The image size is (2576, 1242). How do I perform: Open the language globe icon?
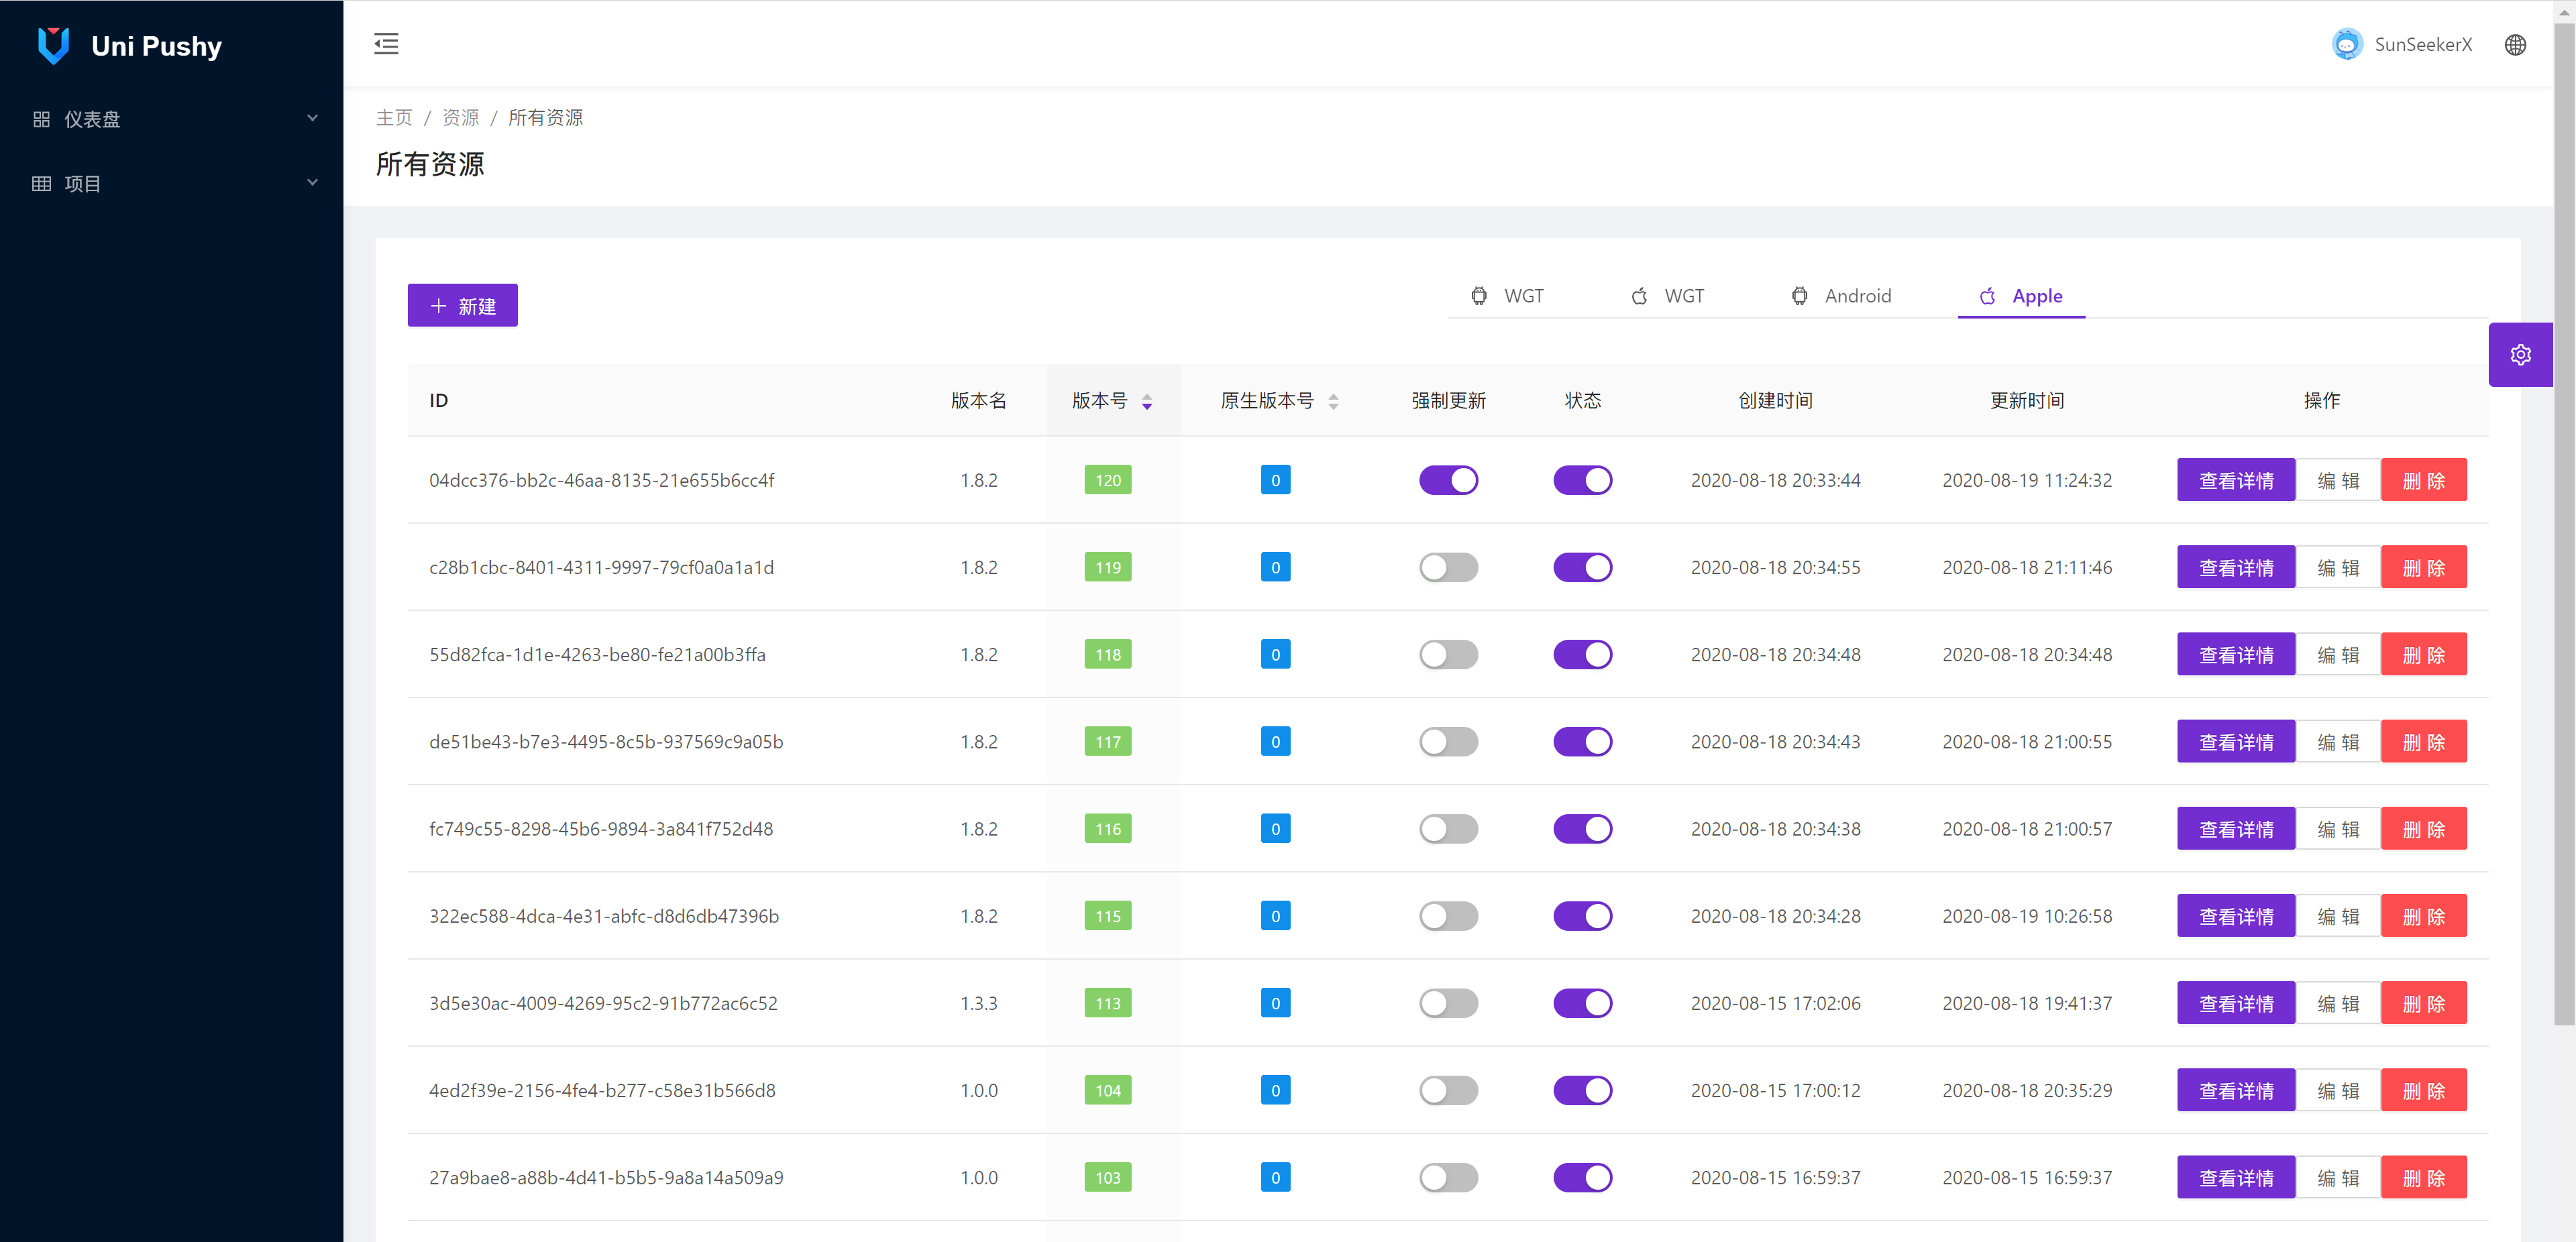(x=2515, y=45)
